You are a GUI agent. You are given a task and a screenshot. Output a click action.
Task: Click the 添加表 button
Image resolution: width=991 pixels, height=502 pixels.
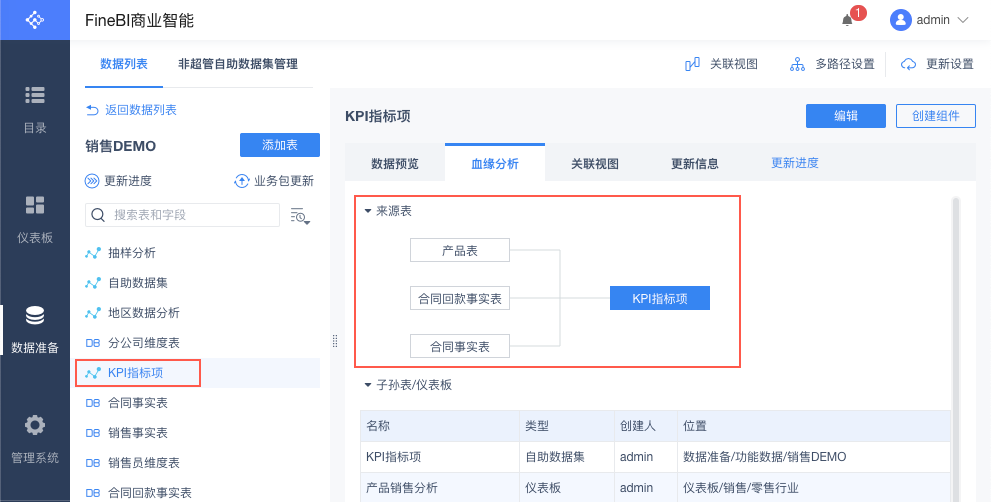[x=279, y=145]
